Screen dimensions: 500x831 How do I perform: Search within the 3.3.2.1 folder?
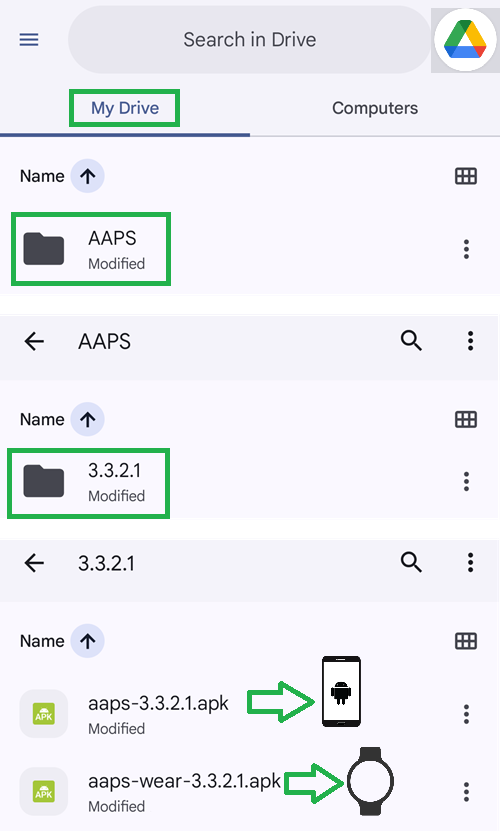pos(411,562)
